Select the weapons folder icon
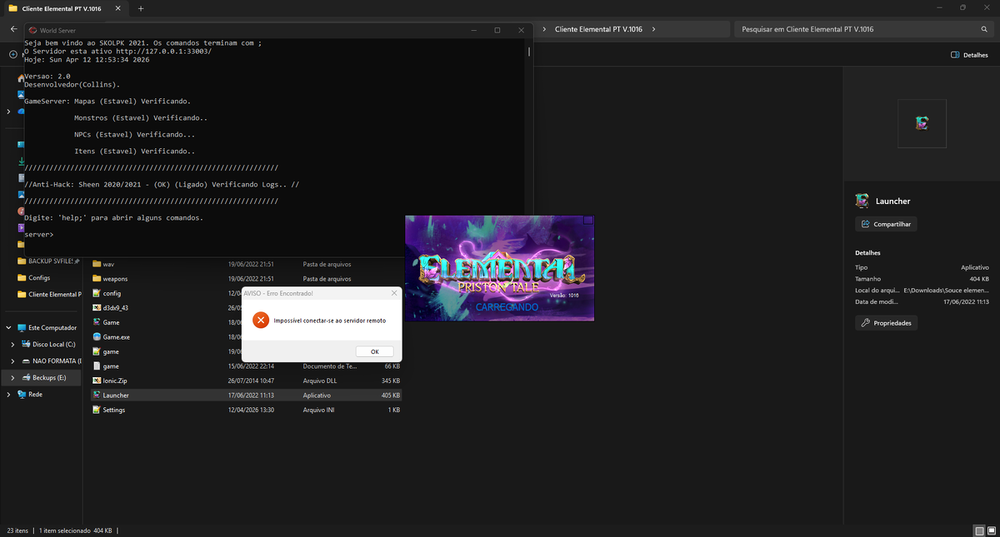Image resolution: width=1000 pixels, height=537 pixels. [x=96, y=278]
